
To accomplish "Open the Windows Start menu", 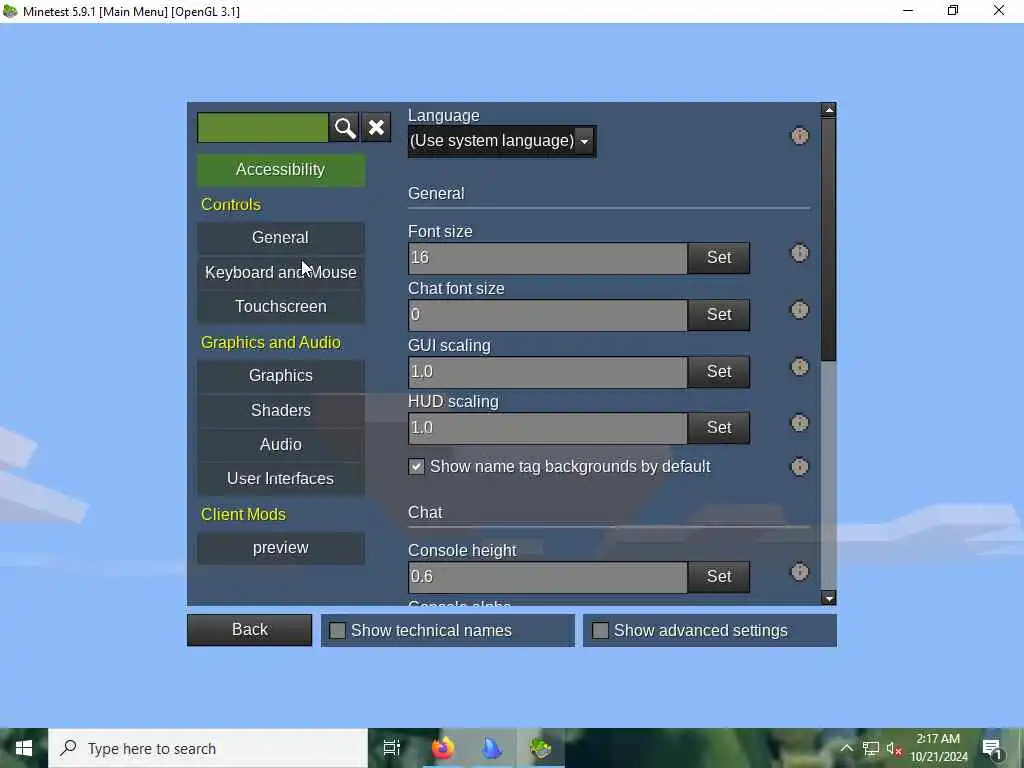I will pyautogui.click(x=24, y=748).
